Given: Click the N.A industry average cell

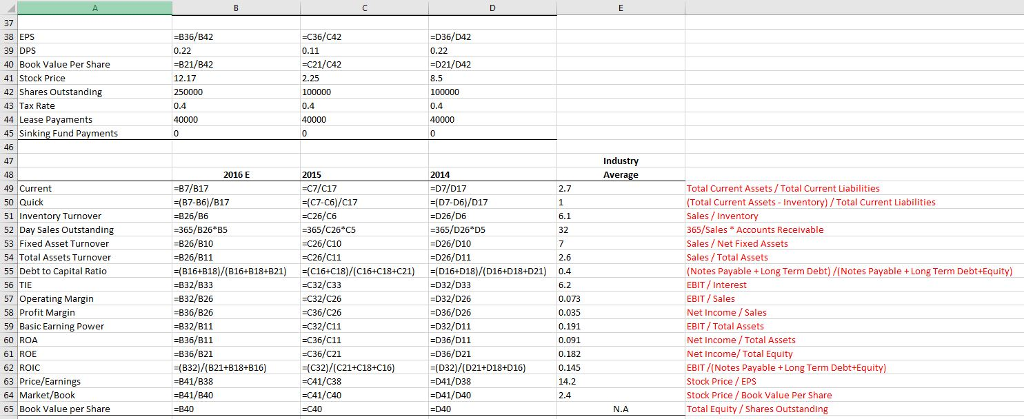Looking at the screenshot, I should 621,409.
